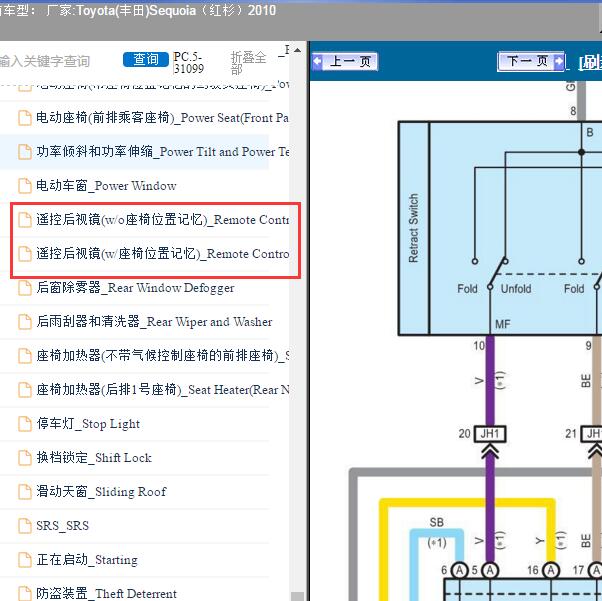
Task: Click document icon beside Power Window
Action: 25,186
